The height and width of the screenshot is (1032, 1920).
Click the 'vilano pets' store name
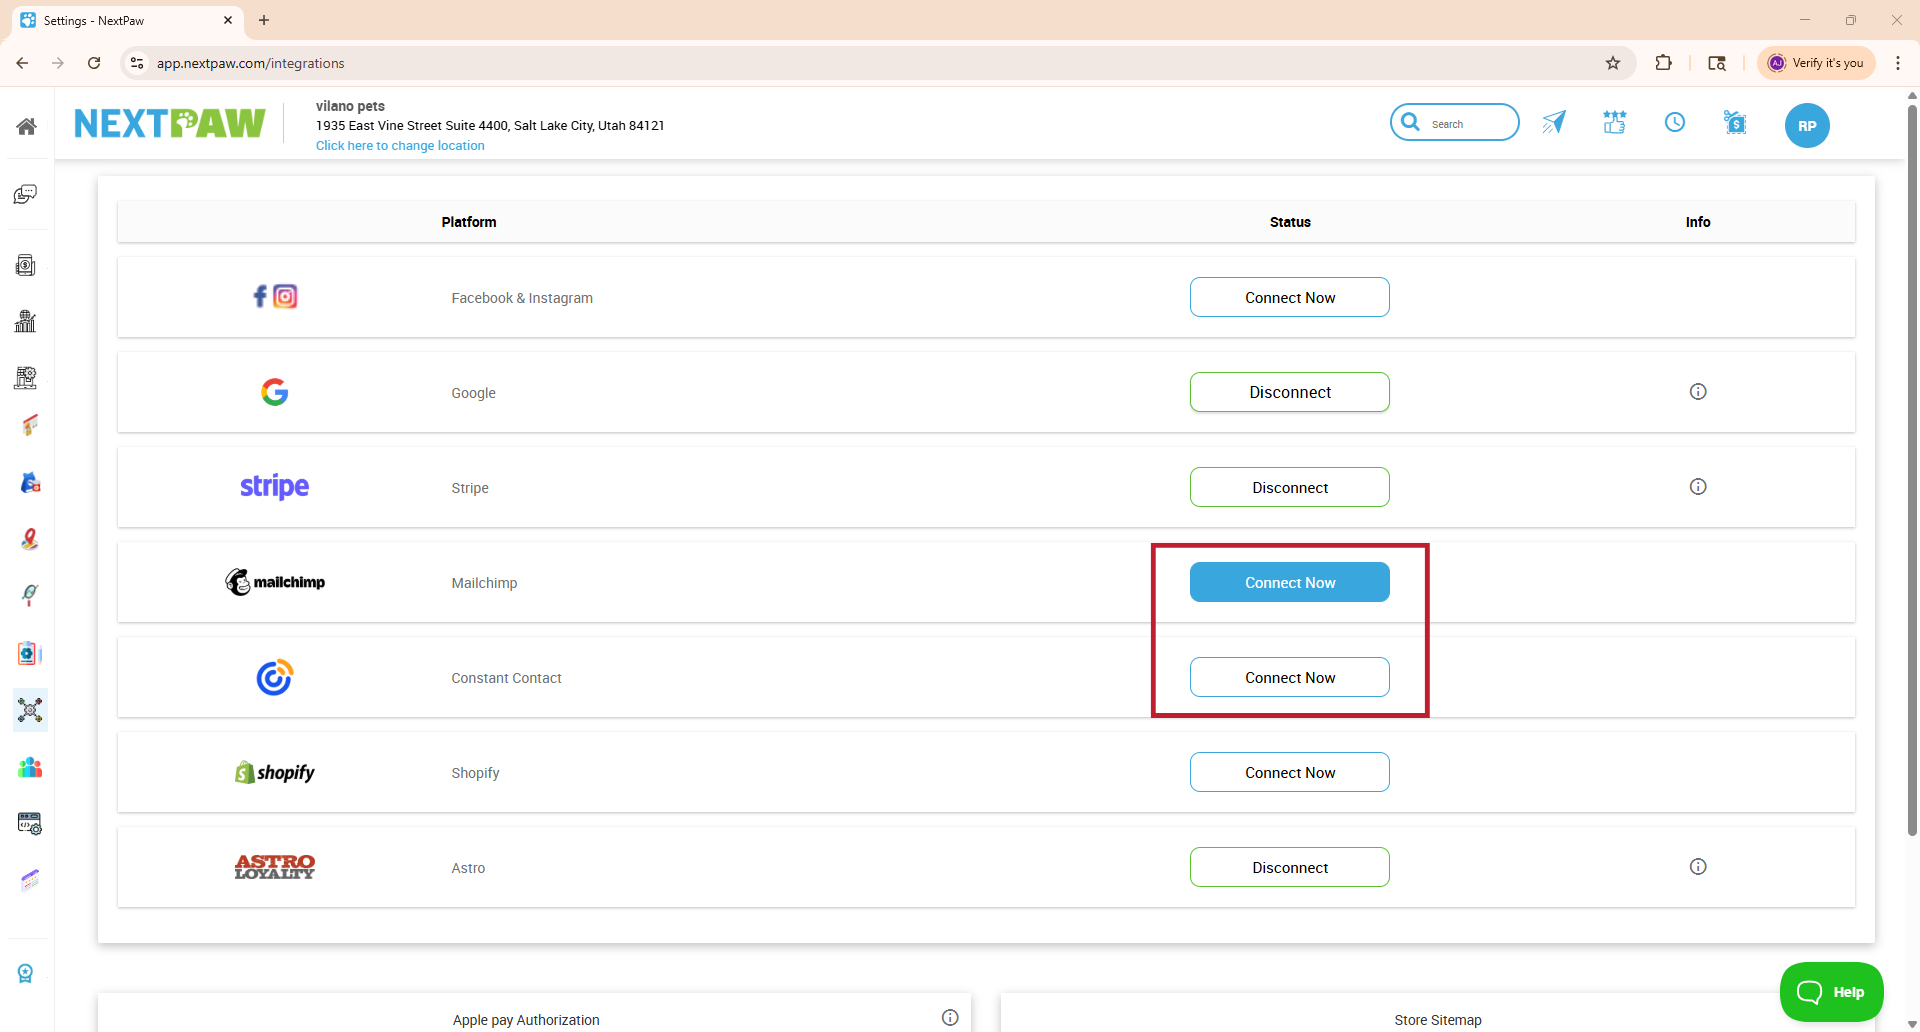coord(350,106)
